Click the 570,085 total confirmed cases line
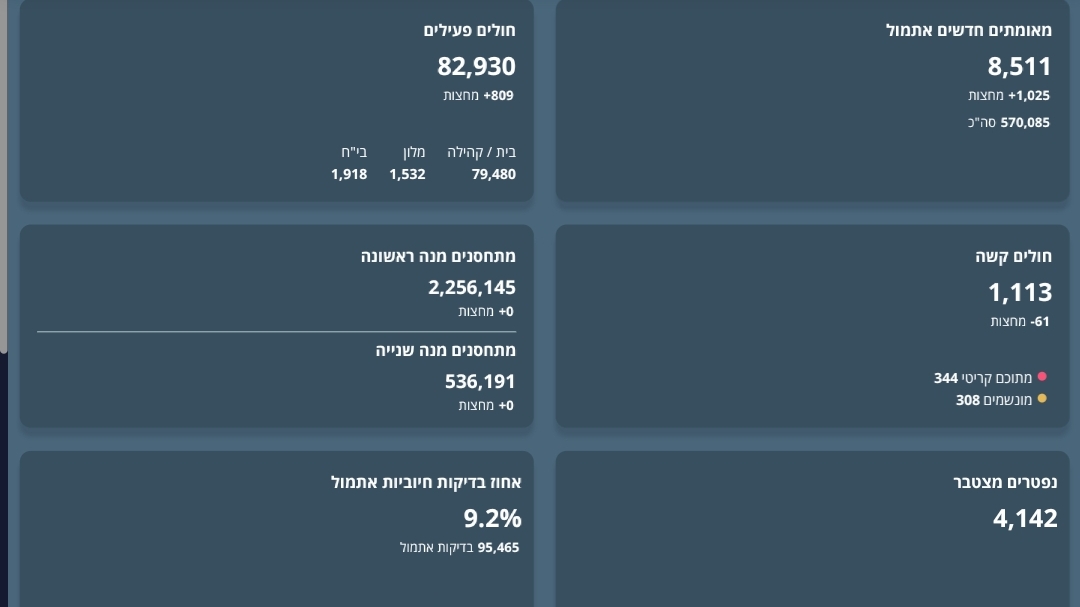The height and width of the screenshot is (607, 1080). tap(1009, 123)
